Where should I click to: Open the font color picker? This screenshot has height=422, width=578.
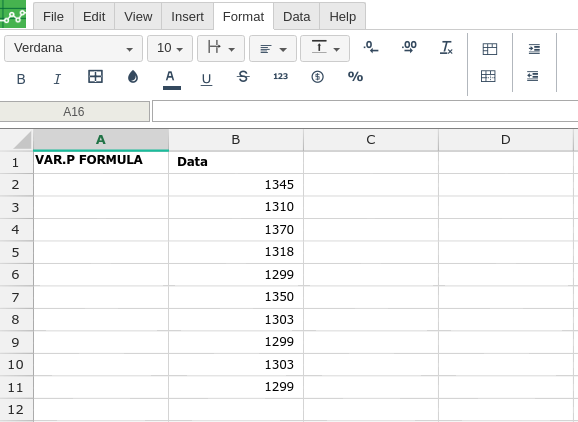point(171,79)
